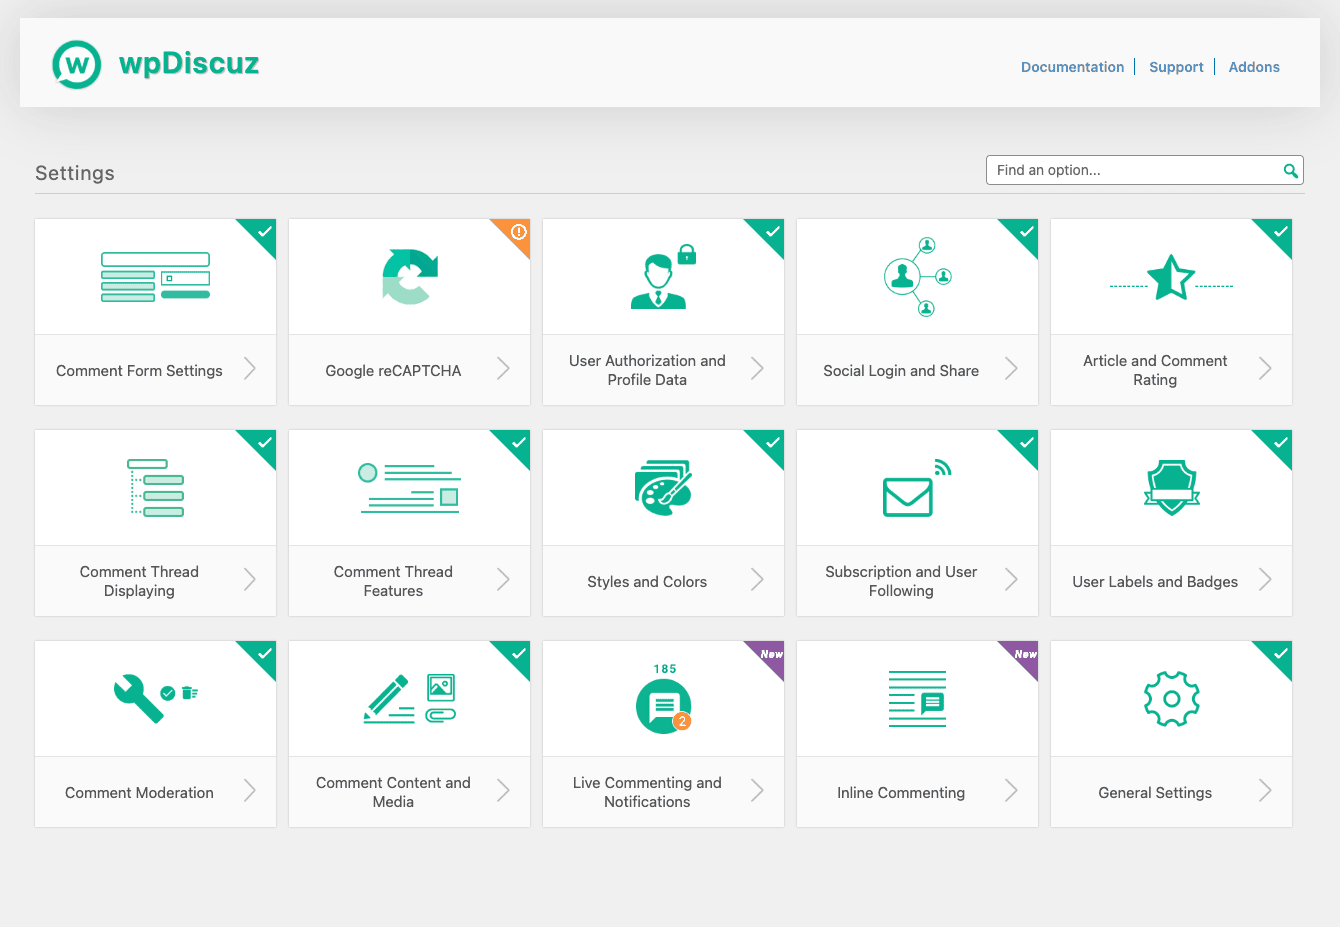
Task: Select Inline Commenting label
Action: click(901, 793)
